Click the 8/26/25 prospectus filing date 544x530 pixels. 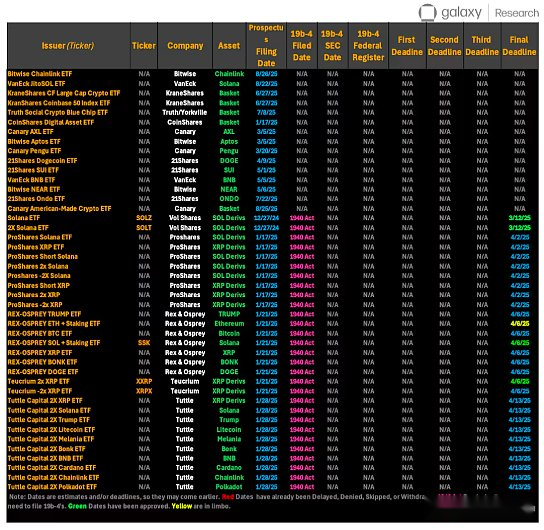(x=266, y=74)
